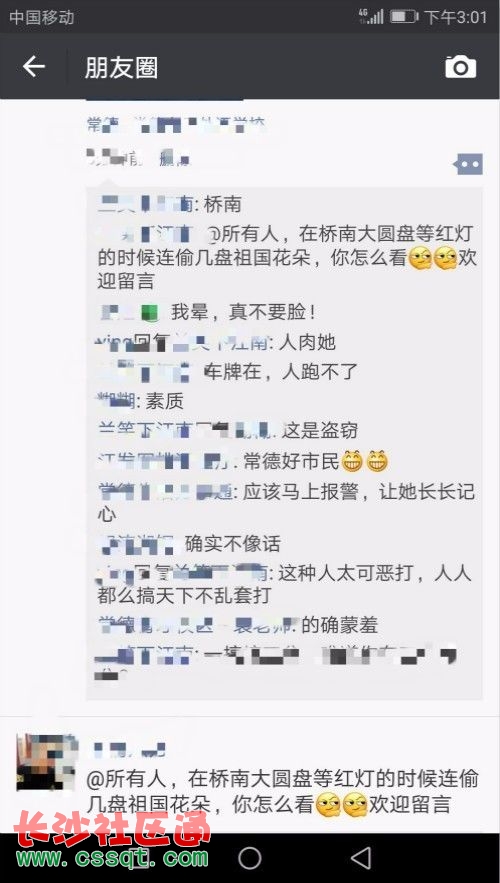Tap the comment "确实不像话"
Image resolution: width=500 pixels, height=883 pixels.
click(x=233, y=544)
